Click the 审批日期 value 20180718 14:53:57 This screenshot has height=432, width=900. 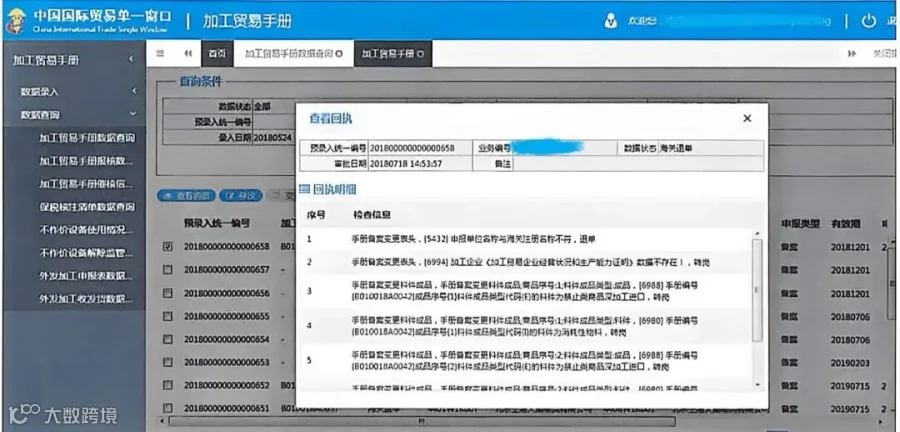pos(405,164)
